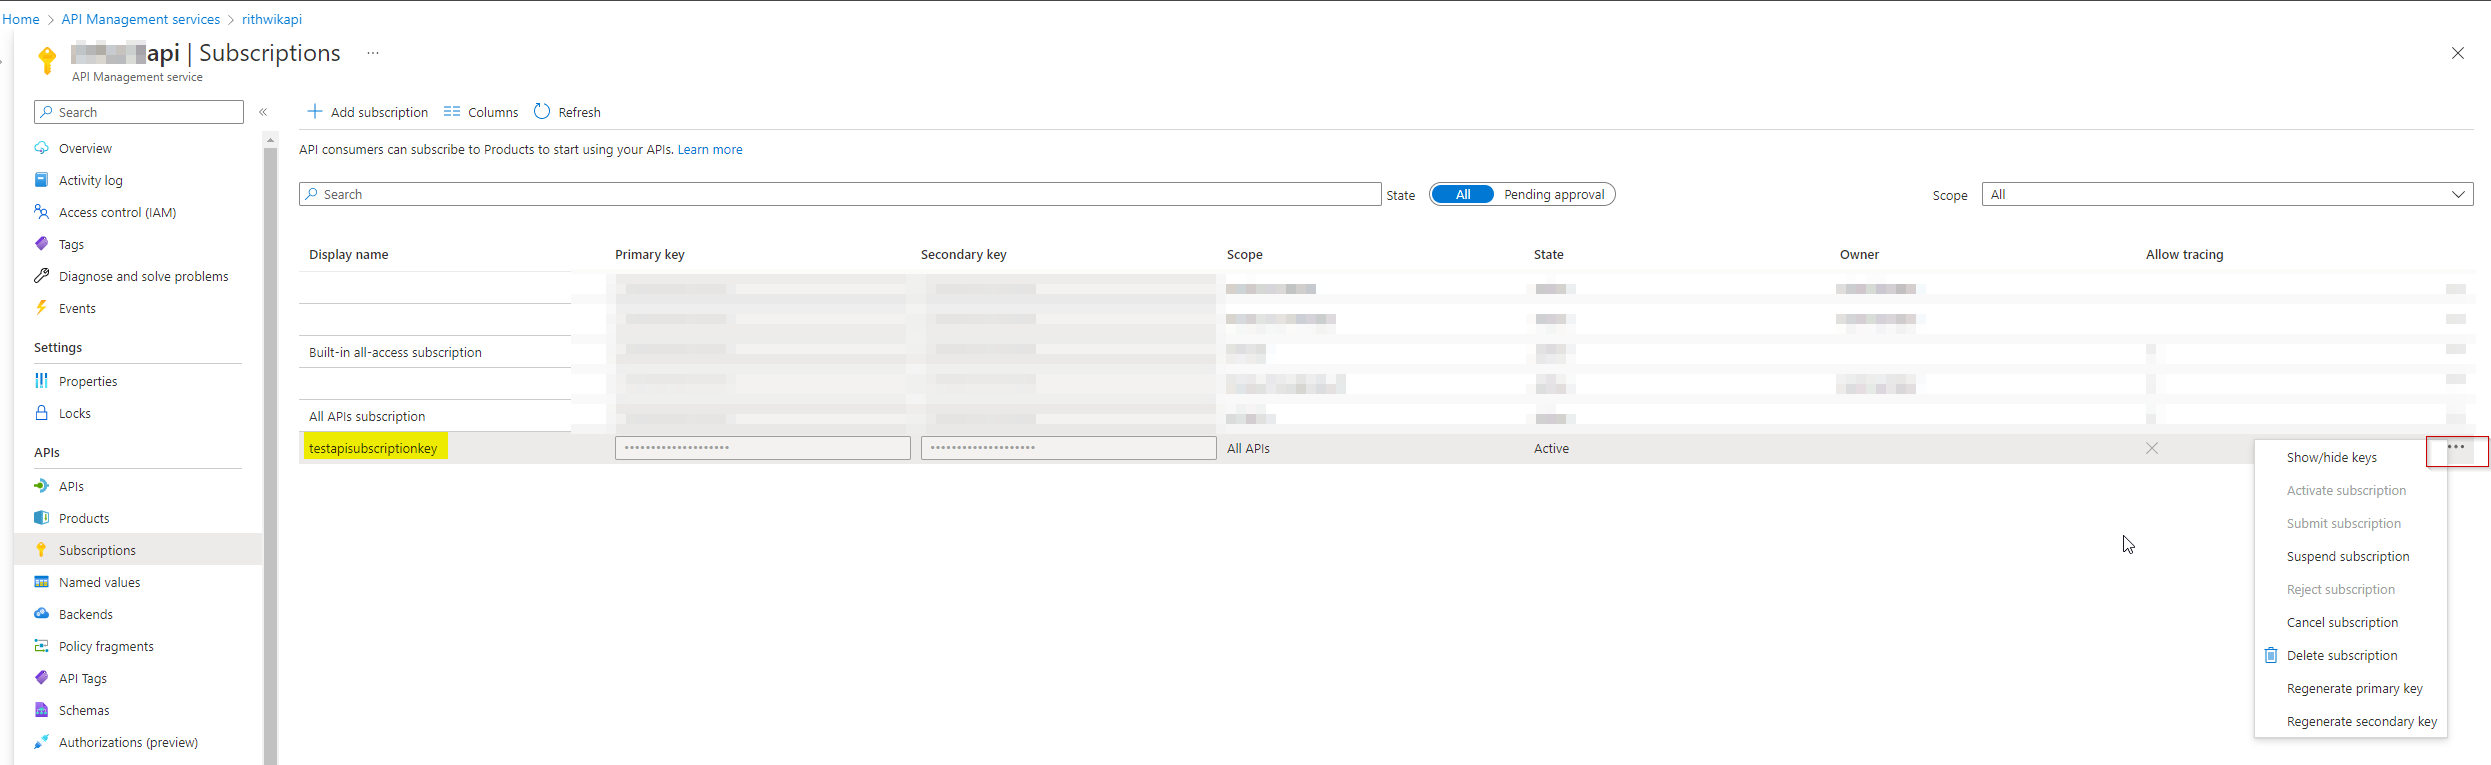Click the disabled Reject subscription entry
2491x765 pixels.
(x=2341, y=589)
